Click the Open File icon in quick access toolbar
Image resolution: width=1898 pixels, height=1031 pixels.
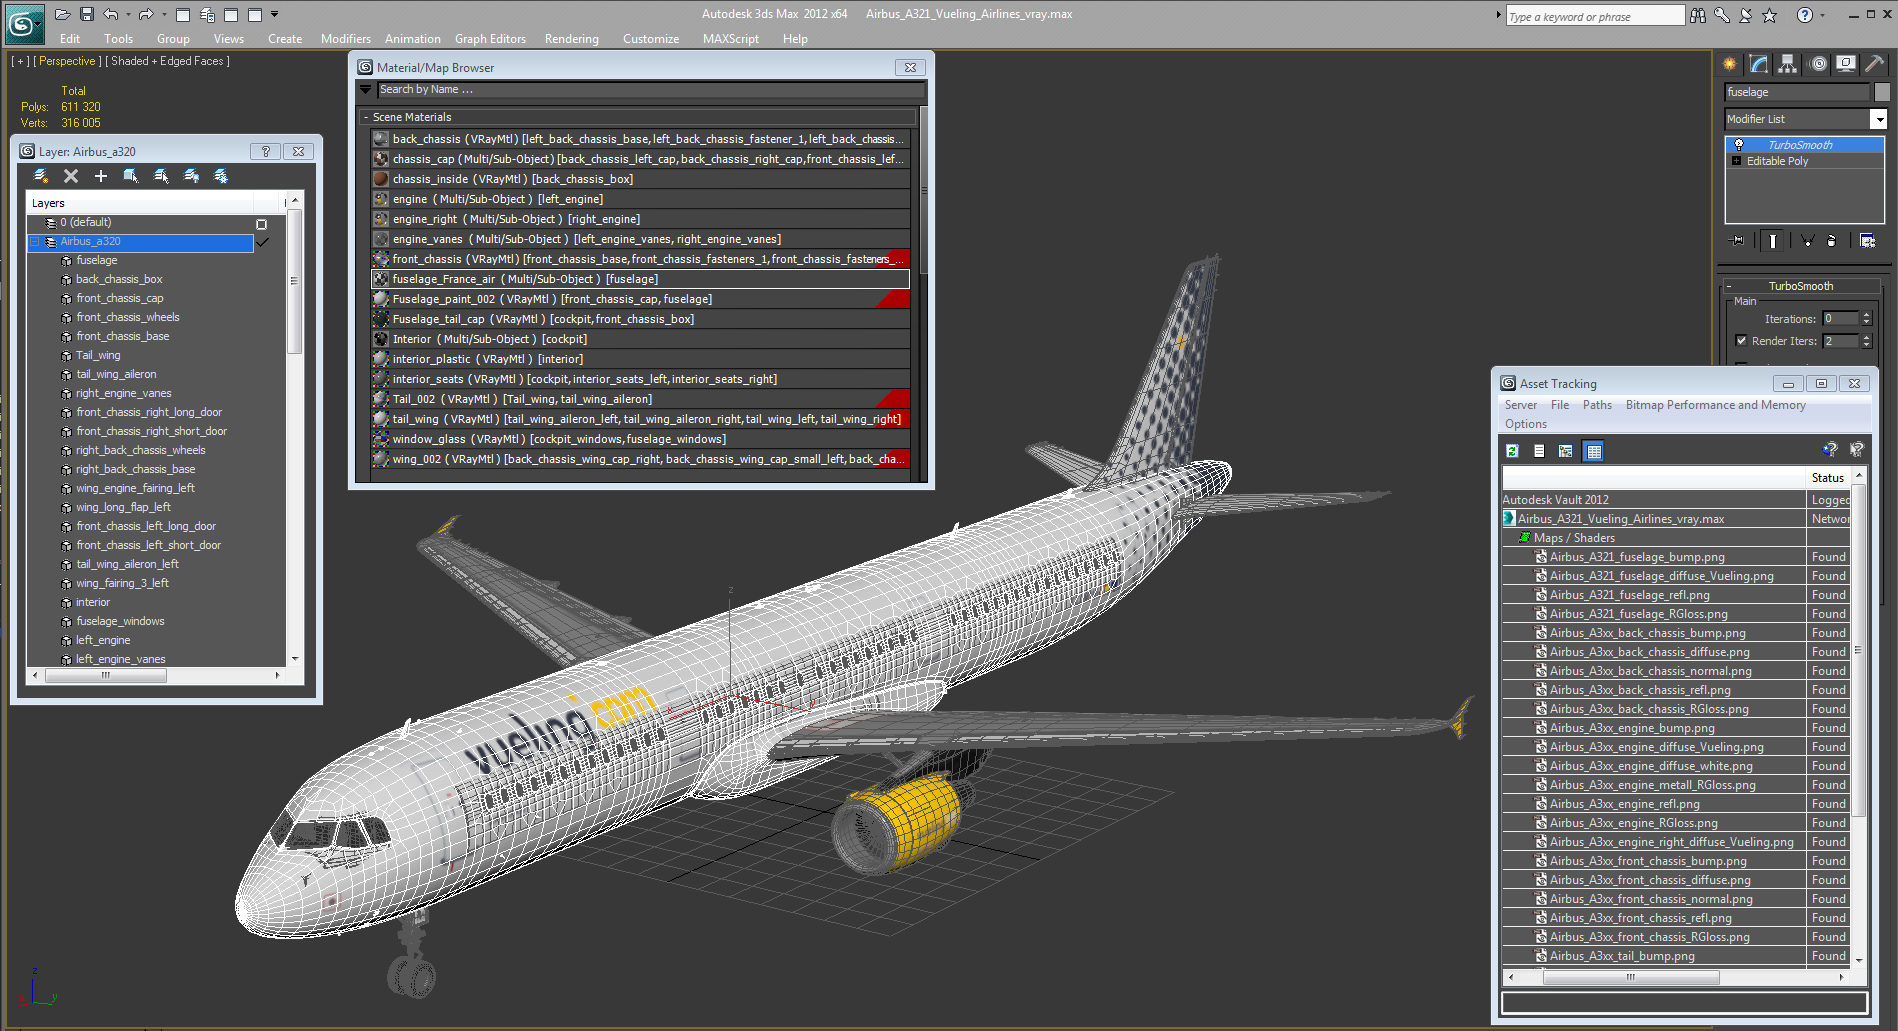click(x=62, y=14)
